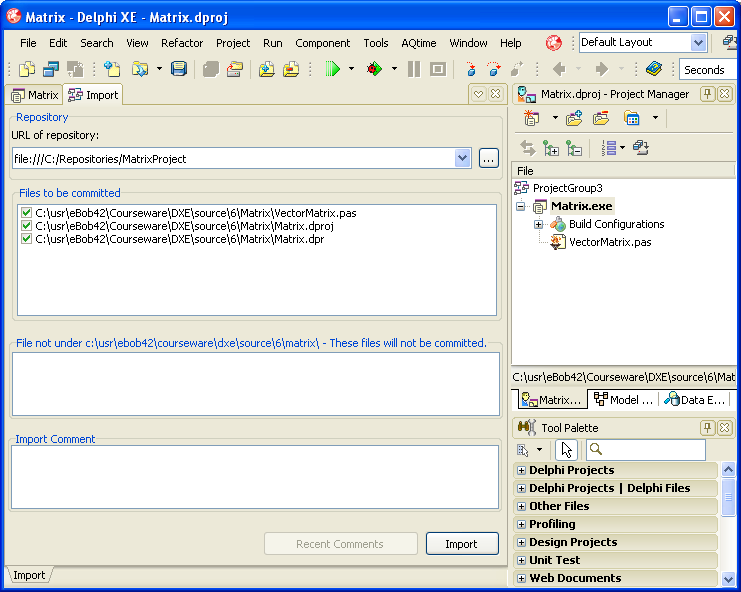
Task: Click the Embarcadero logo icon next to Help
Action: point(554,43)
